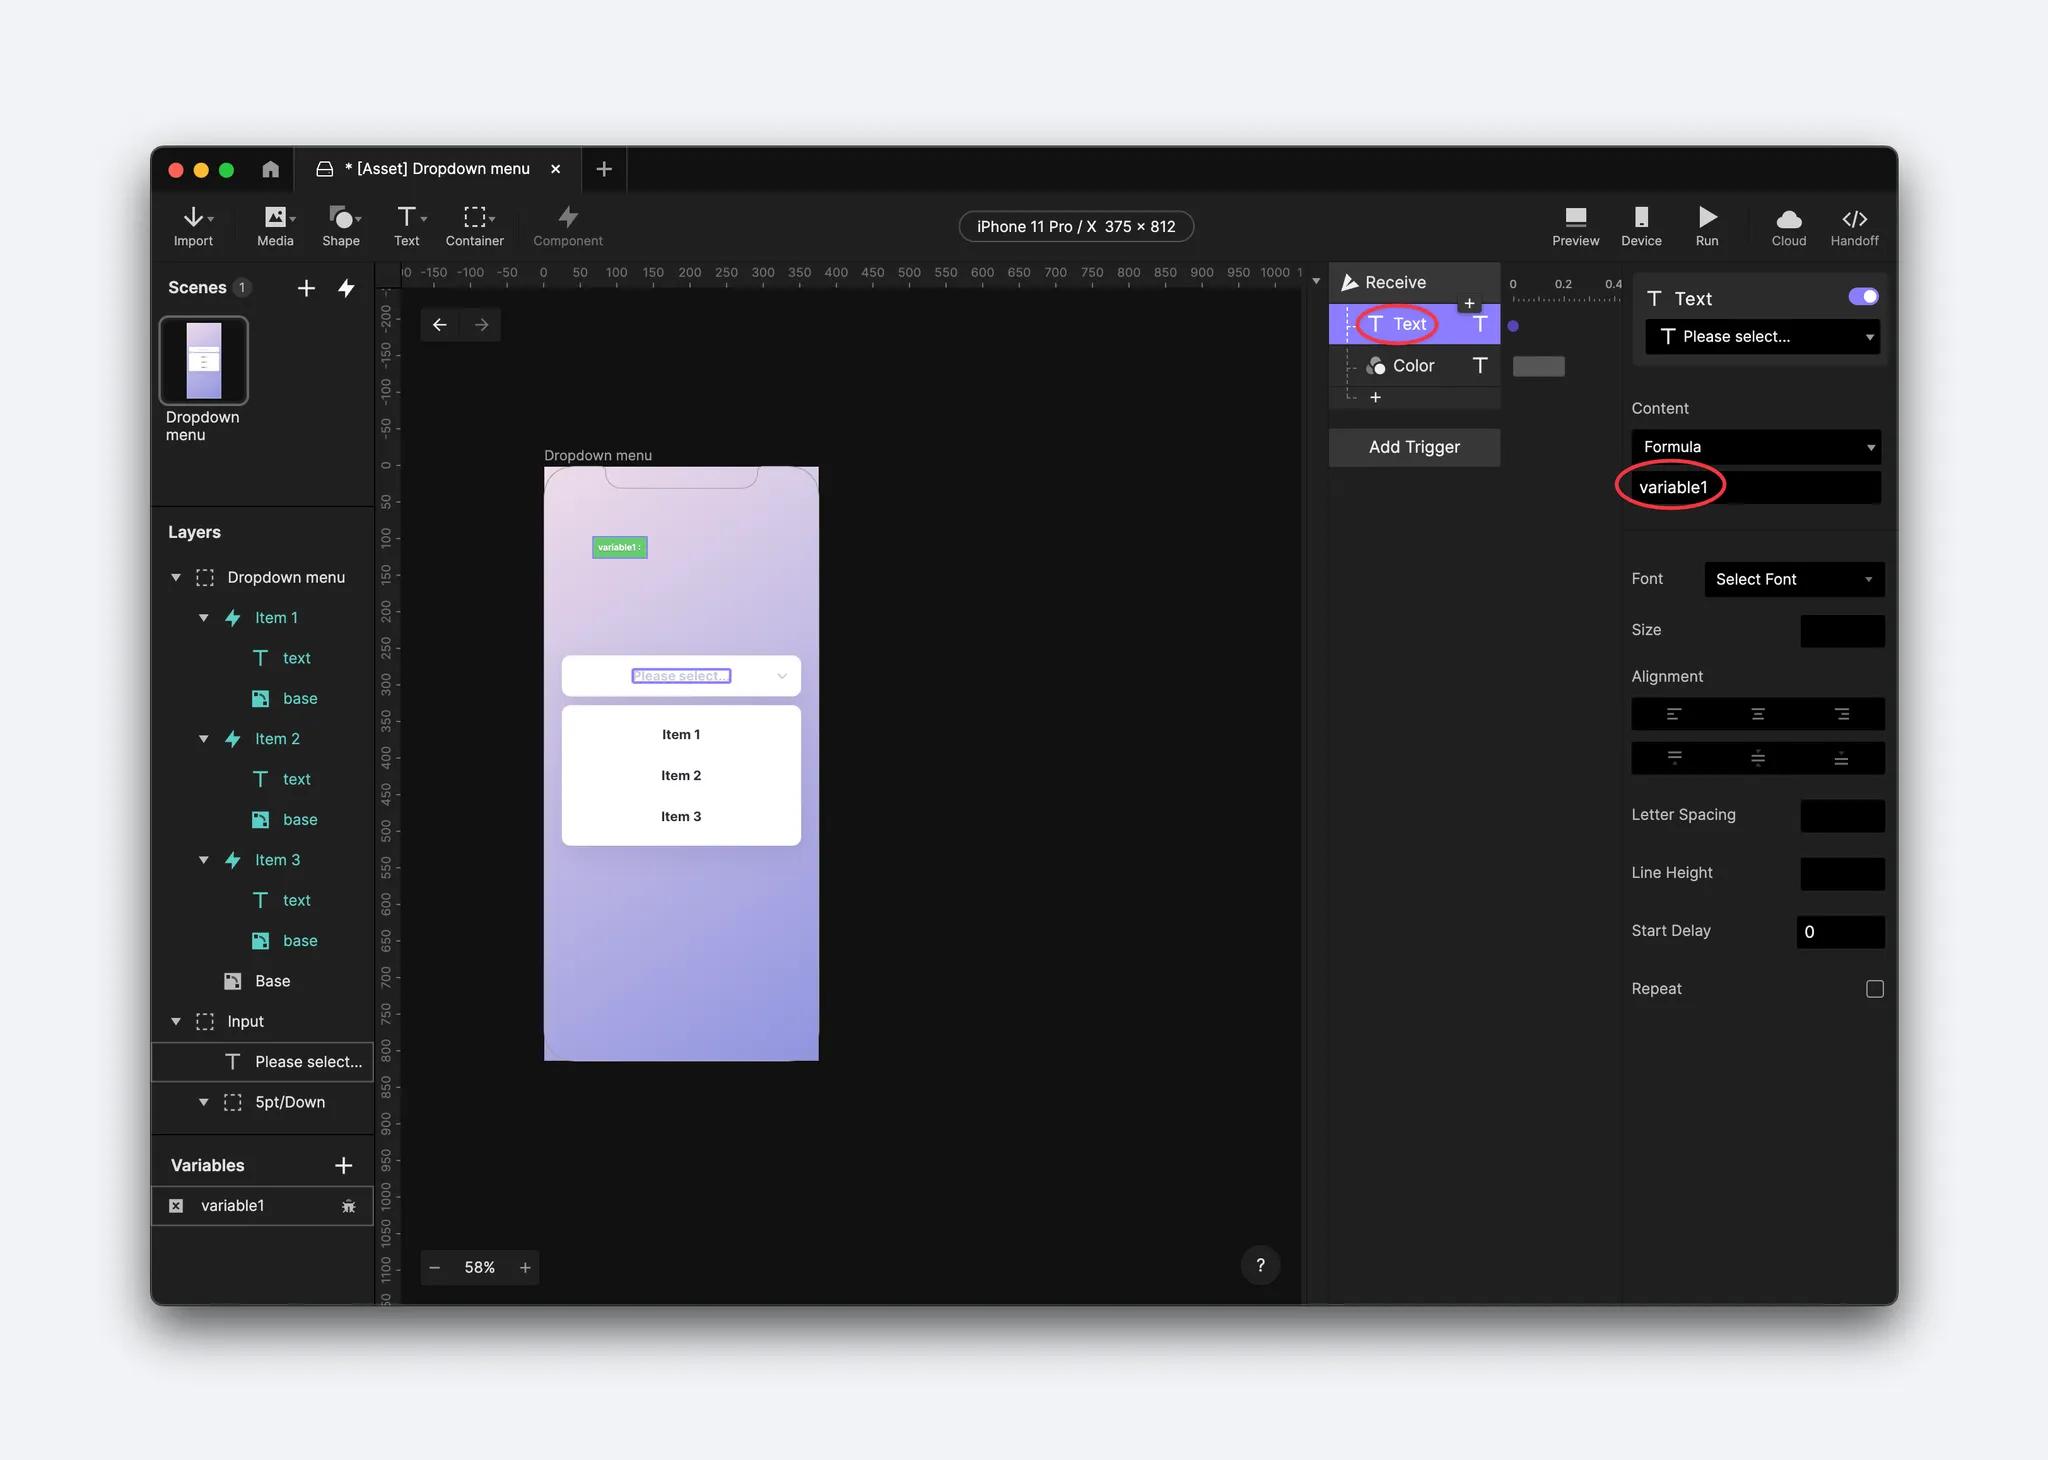Collapse the Dropdown menu layer group
This screenshot has width=2048, height=1460.
pos(176,578)
